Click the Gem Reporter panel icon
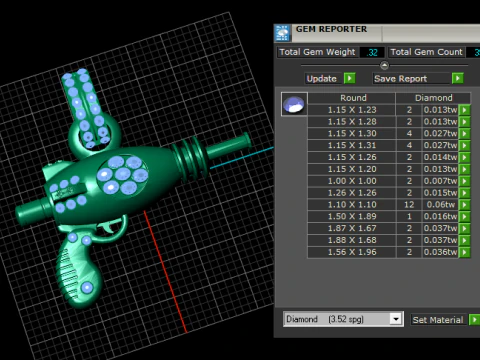Viewport: 480px width, 360px height. [x=282, y=33]
